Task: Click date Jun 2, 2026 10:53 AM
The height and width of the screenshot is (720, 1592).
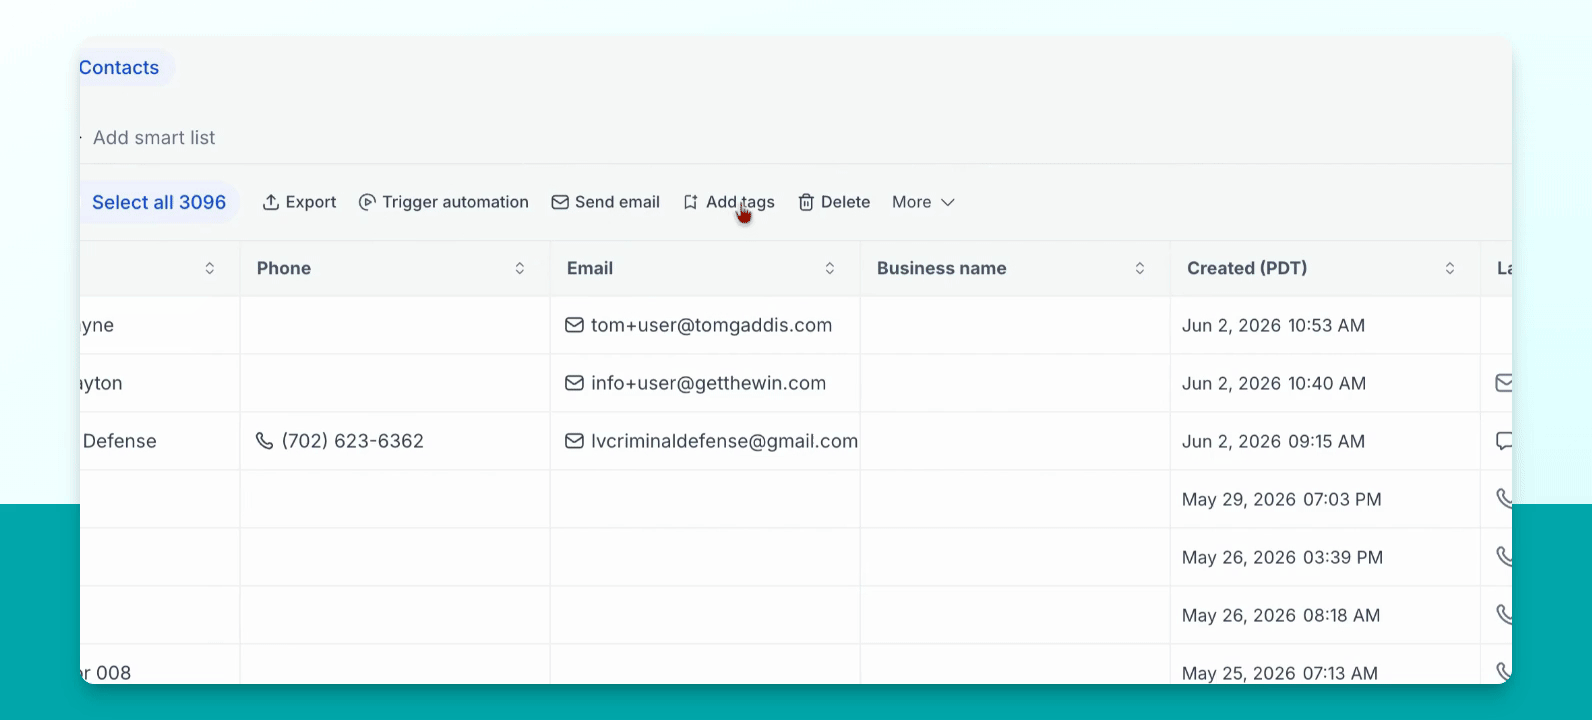Action: click(1273, 325)
